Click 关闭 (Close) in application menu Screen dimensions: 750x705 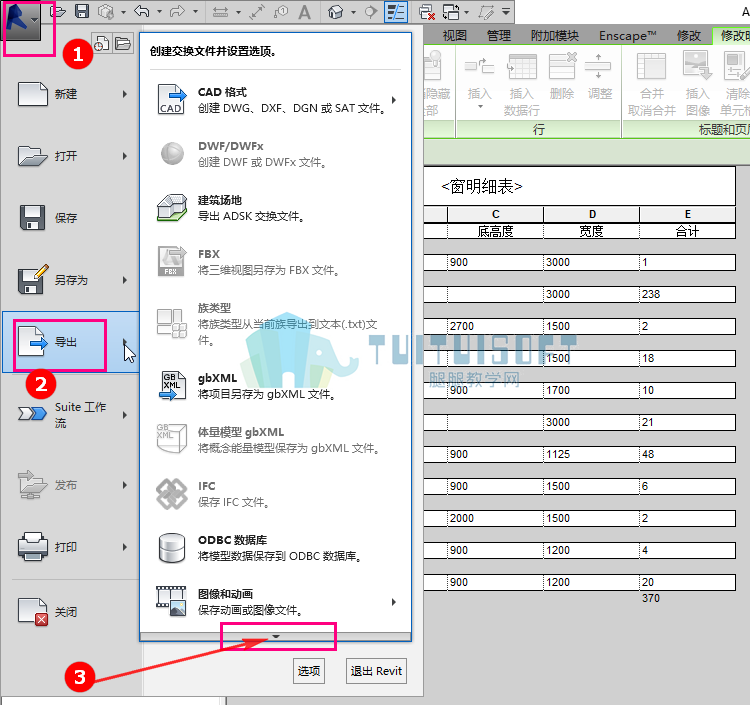(71, 612)
